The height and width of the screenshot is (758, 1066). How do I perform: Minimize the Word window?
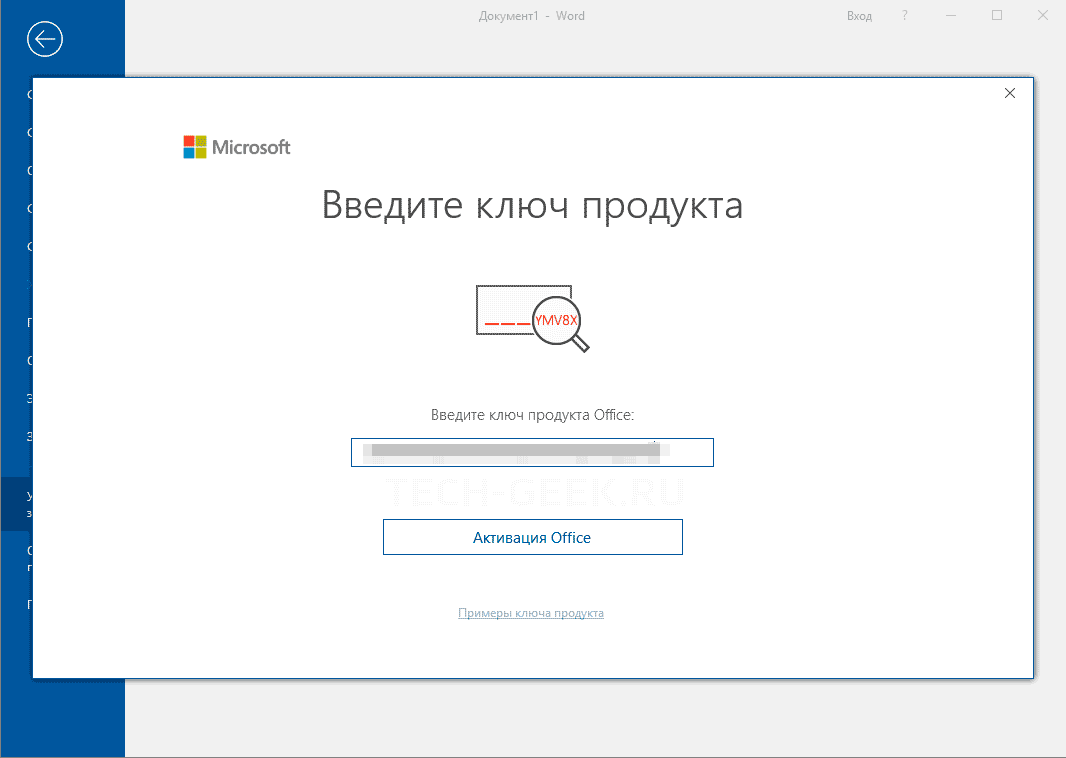tap(951, 16)
